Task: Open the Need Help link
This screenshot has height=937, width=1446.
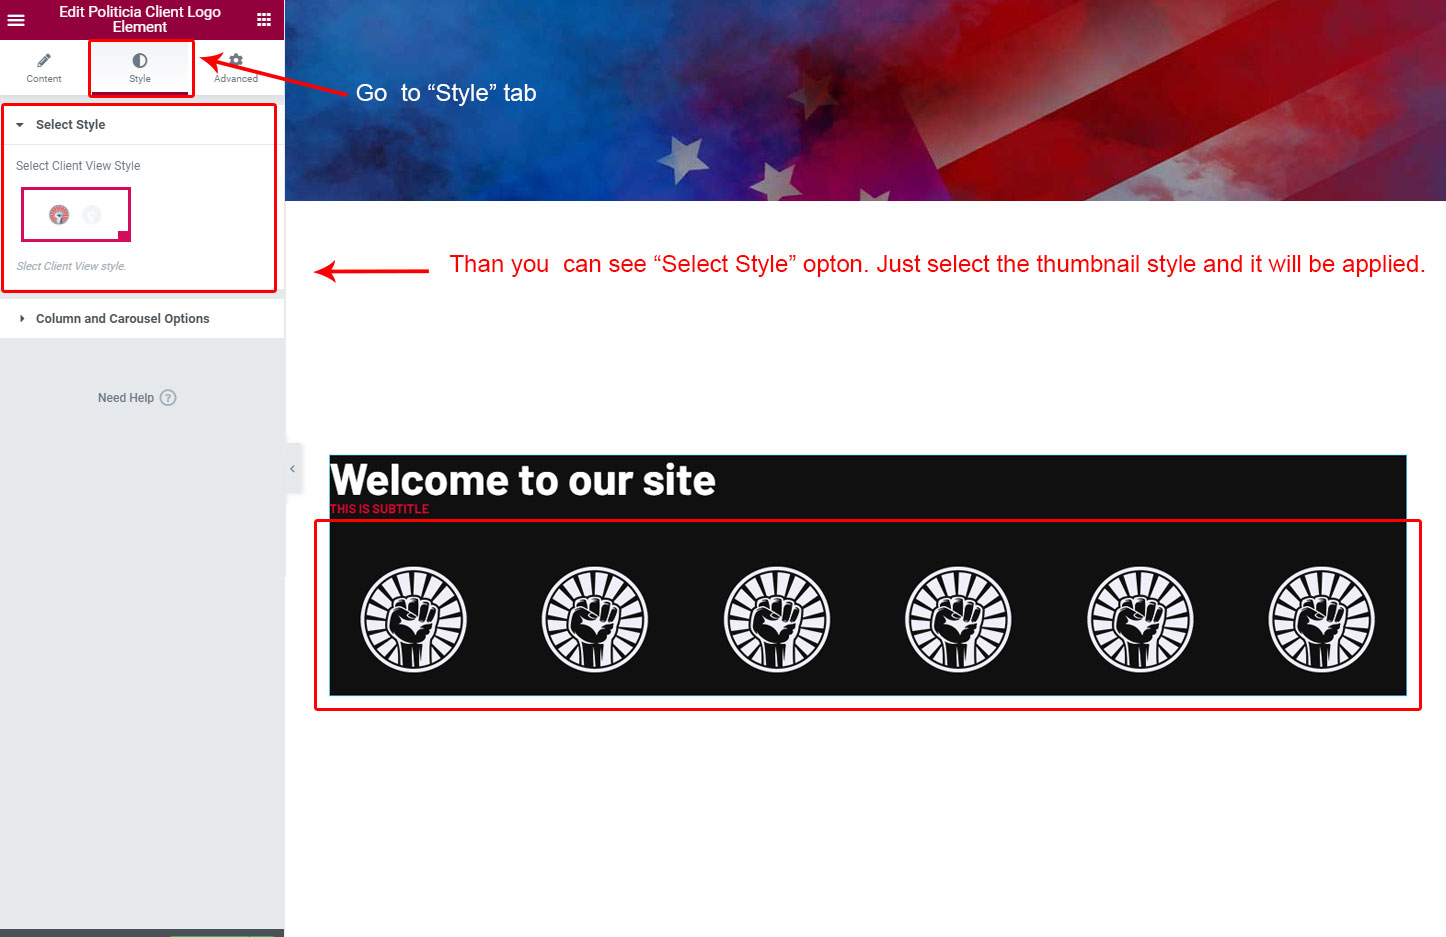Action: 126,398
